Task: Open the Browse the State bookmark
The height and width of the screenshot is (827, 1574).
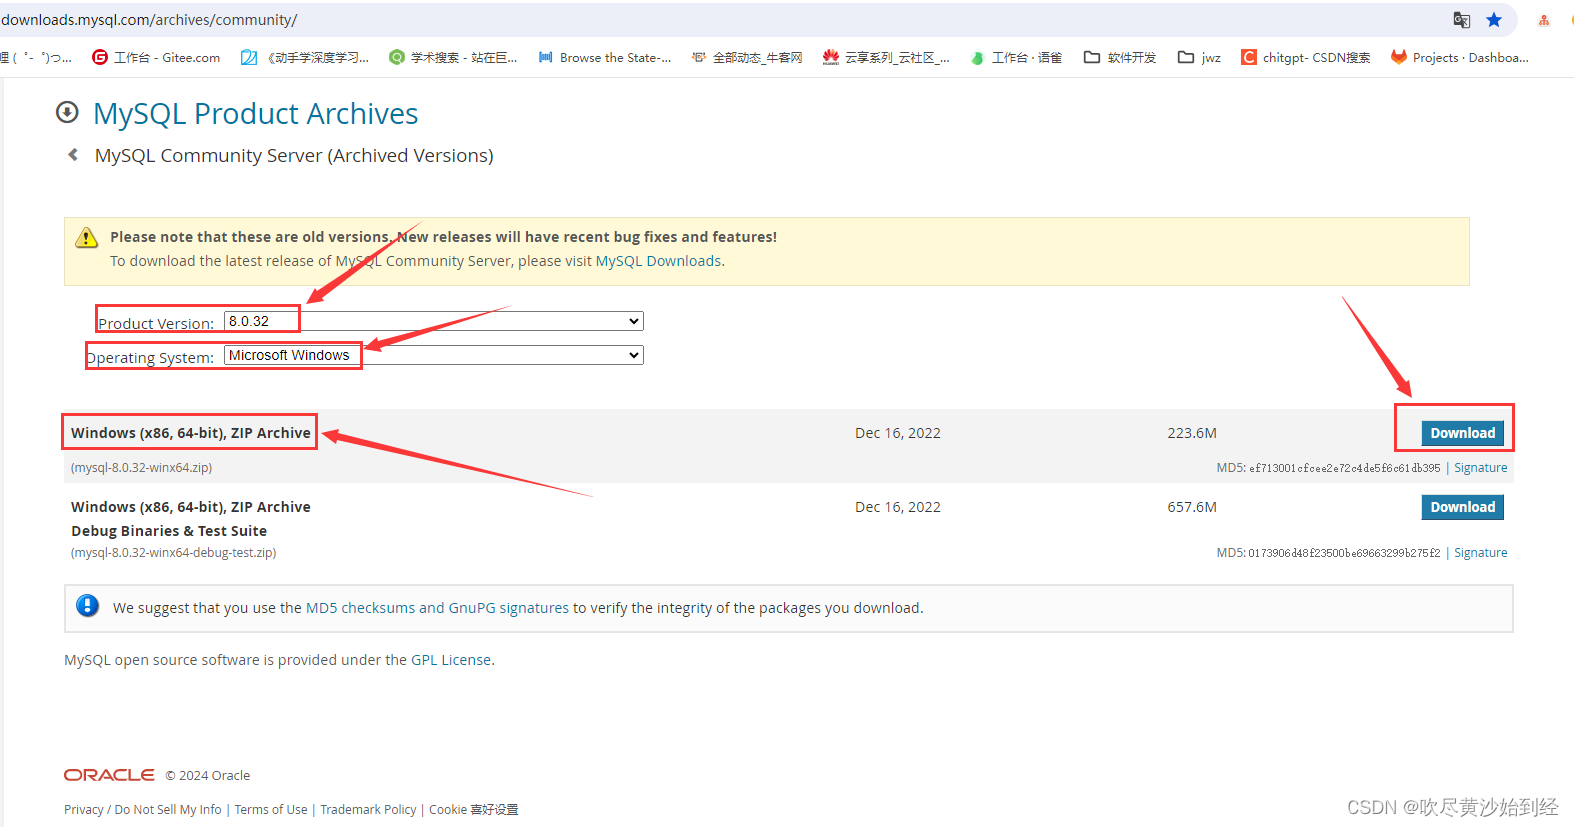Action: point(605,57)
